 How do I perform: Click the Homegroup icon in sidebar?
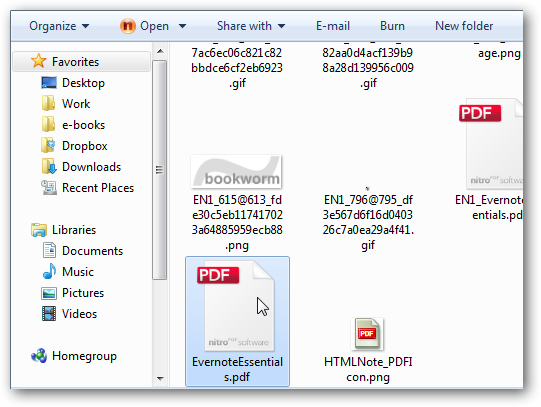click(x=39, y=356)
